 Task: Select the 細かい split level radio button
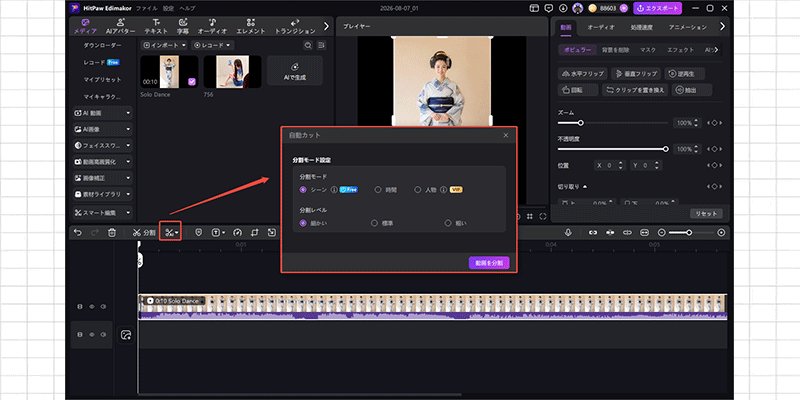(303, 223)
